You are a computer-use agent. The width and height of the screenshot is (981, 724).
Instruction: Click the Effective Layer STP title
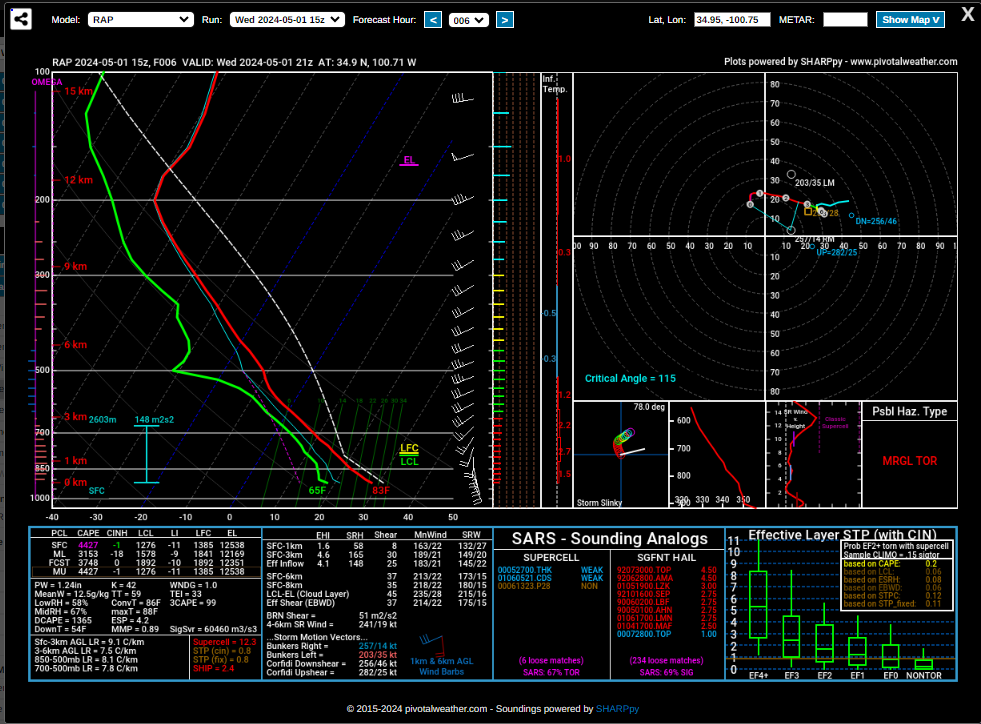point(842,534)
